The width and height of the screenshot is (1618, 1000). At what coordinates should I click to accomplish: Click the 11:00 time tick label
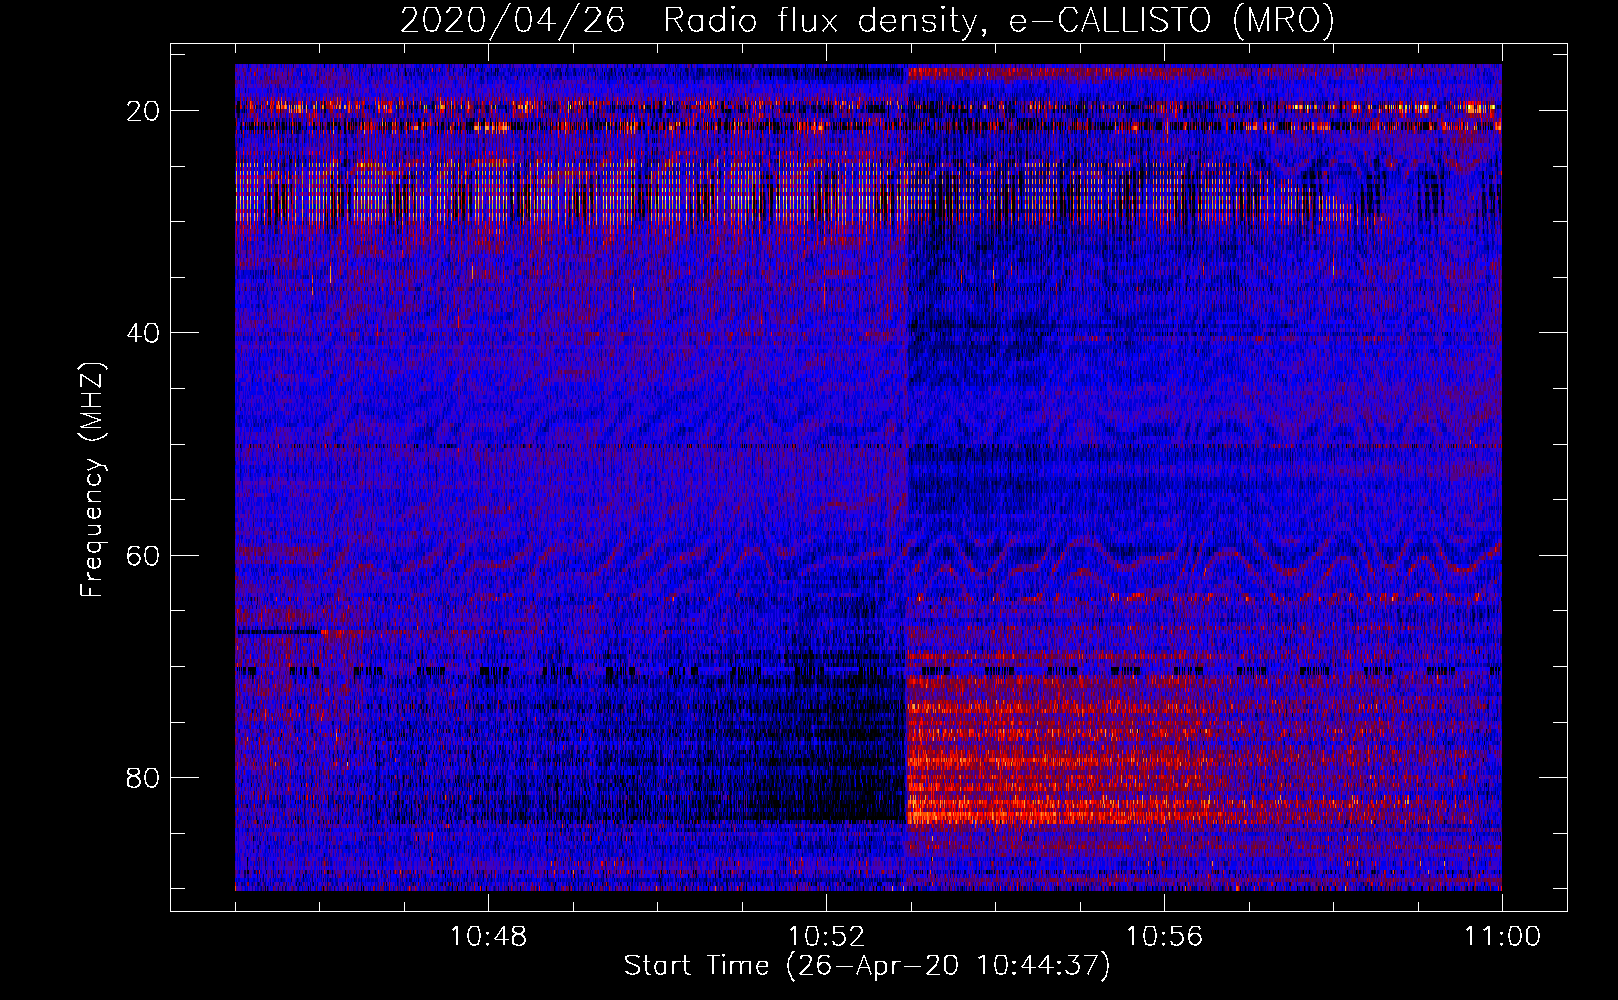click(1502, 937)
